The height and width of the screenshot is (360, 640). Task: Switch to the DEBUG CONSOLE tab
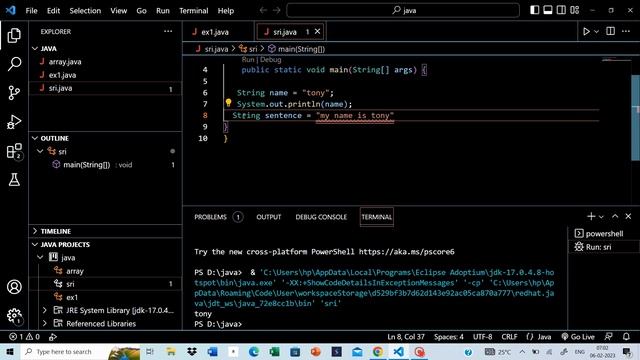click(x=321, y=217)
